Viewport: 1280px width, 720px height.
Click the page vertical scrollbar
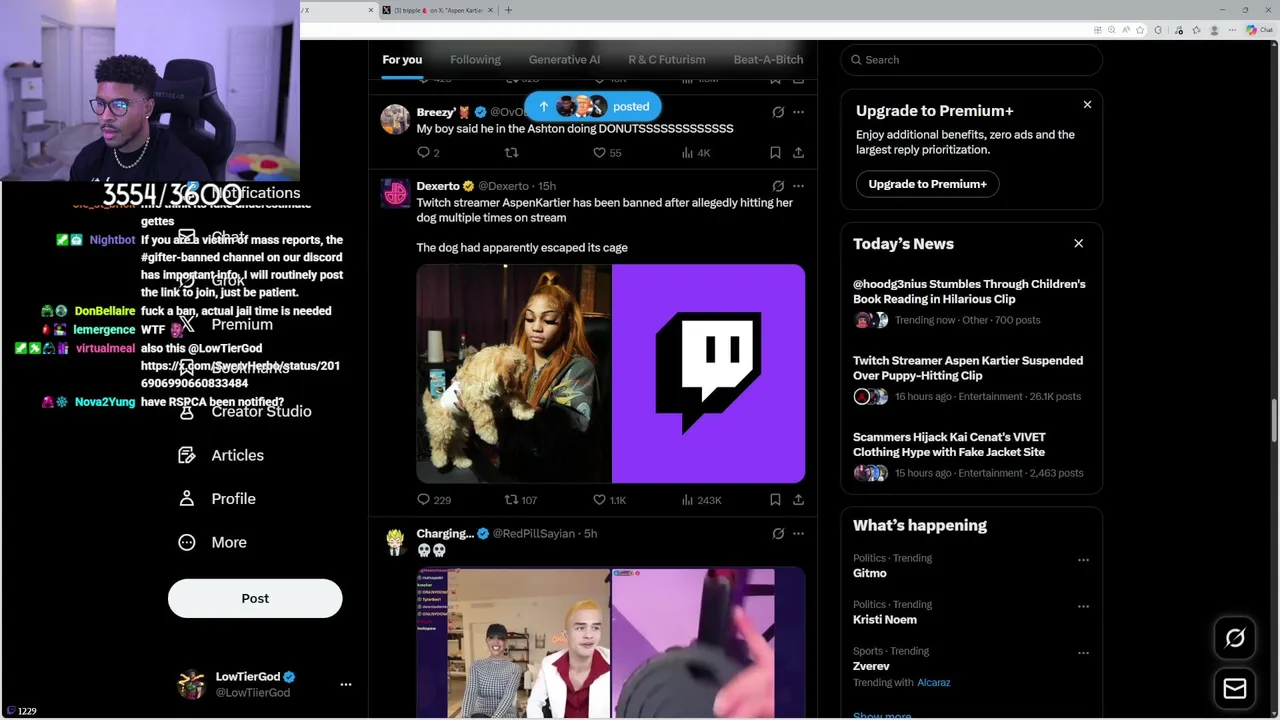[1274, 420]
